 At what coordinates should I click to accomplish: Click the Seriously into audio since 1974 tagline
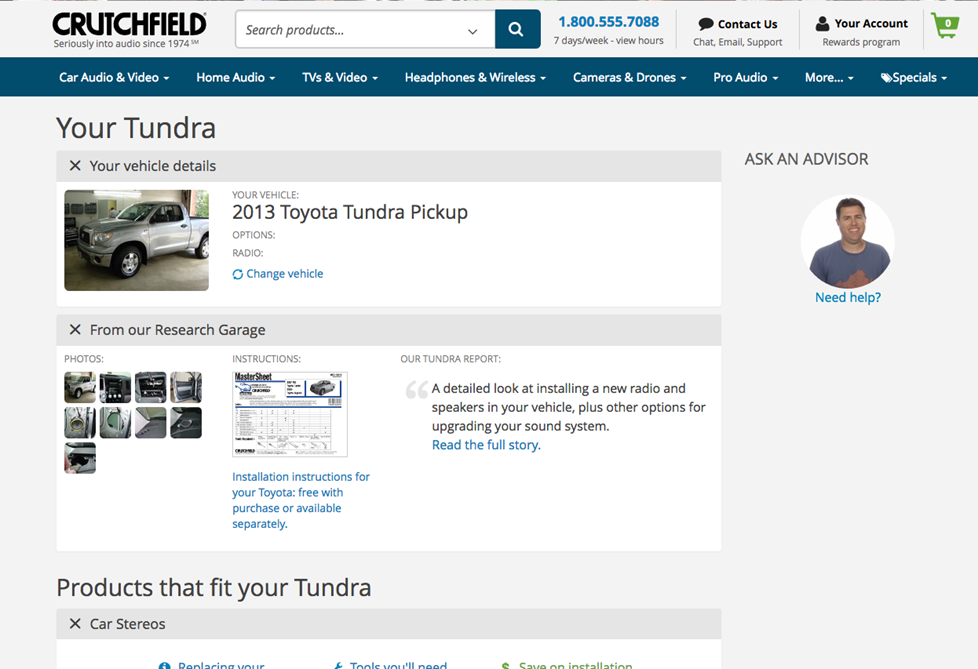coord(125,44)
